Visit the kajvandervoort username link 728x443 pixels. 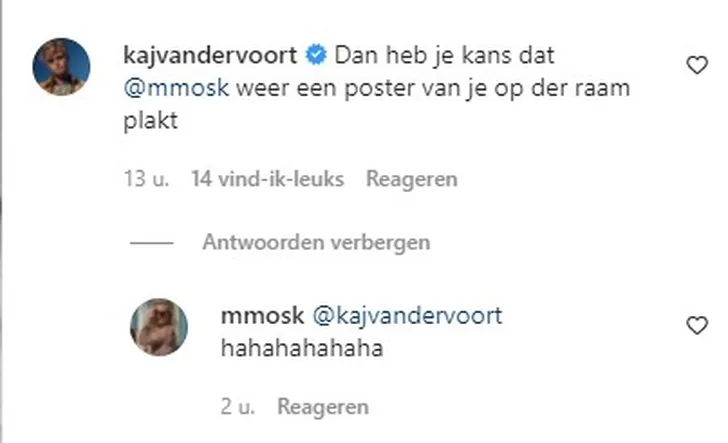210,55
